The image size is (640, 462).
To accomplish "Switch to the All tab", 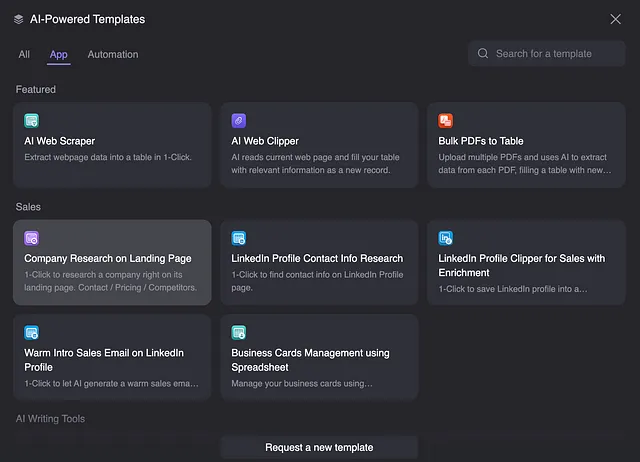I will pos(24,54).
